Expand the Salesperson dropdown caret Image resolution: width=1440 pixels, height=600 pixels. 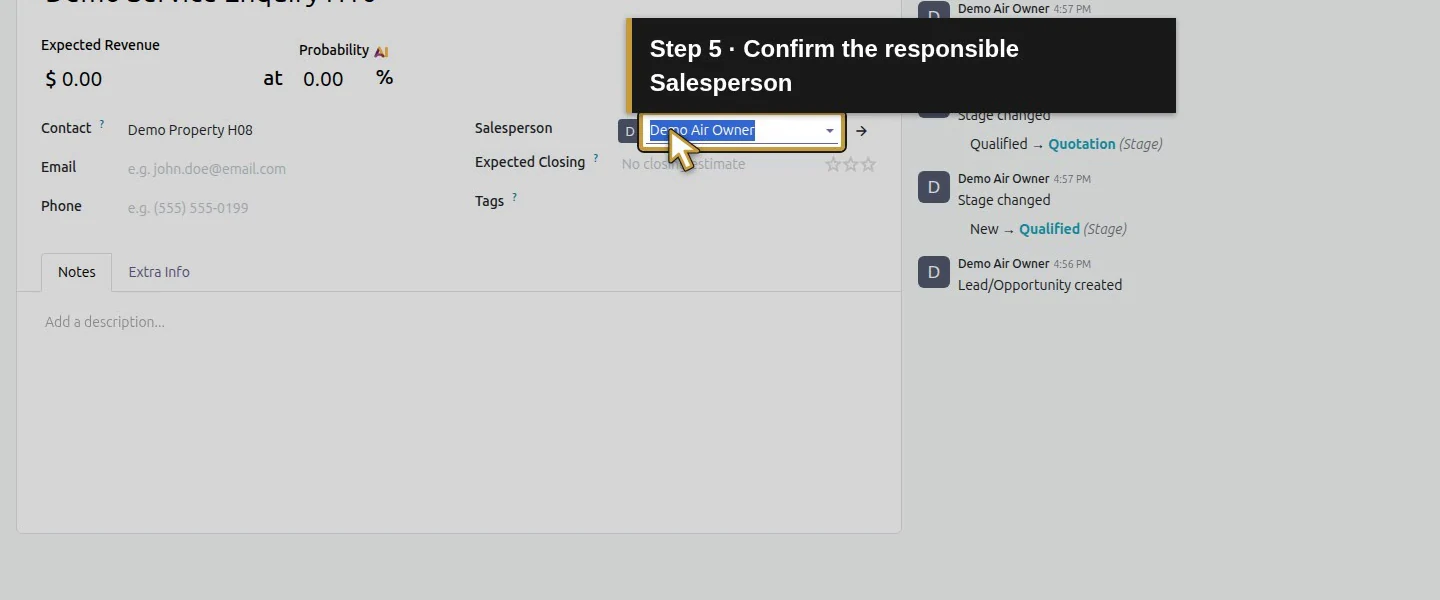pyautogui.click(x=829, y=131)
